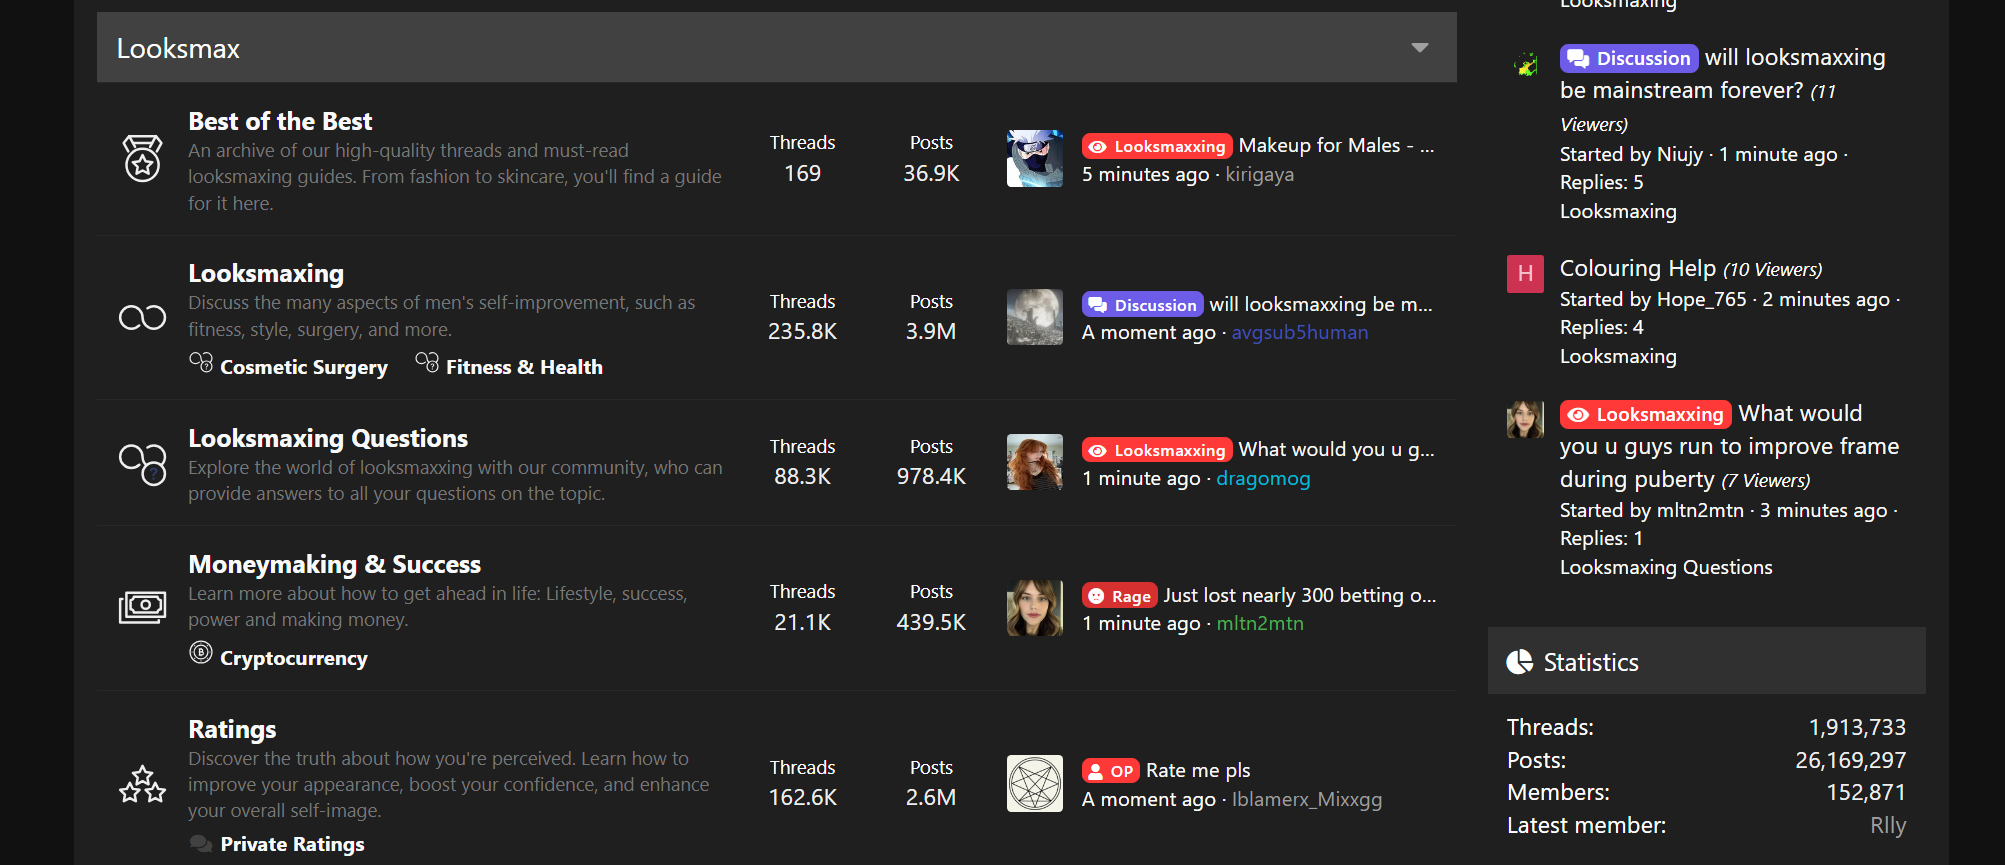Open the sidebar Colouring Help thread
Screen dimensions: 2005x865
point(1637,268)
